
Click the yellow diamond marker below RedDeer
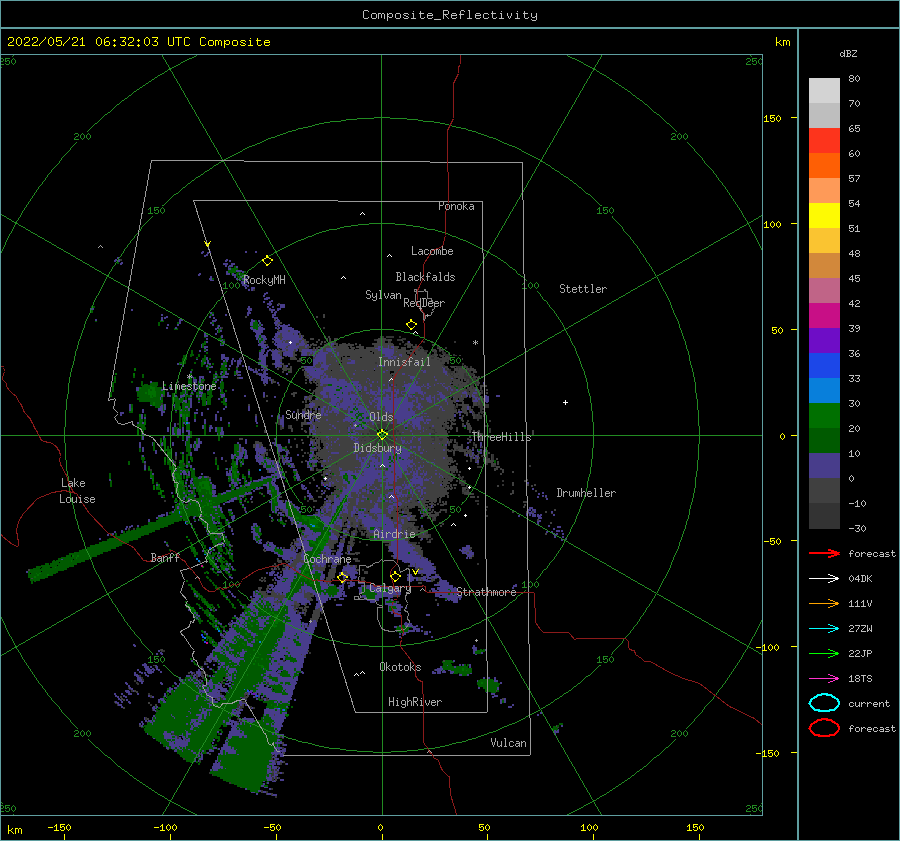412,325
